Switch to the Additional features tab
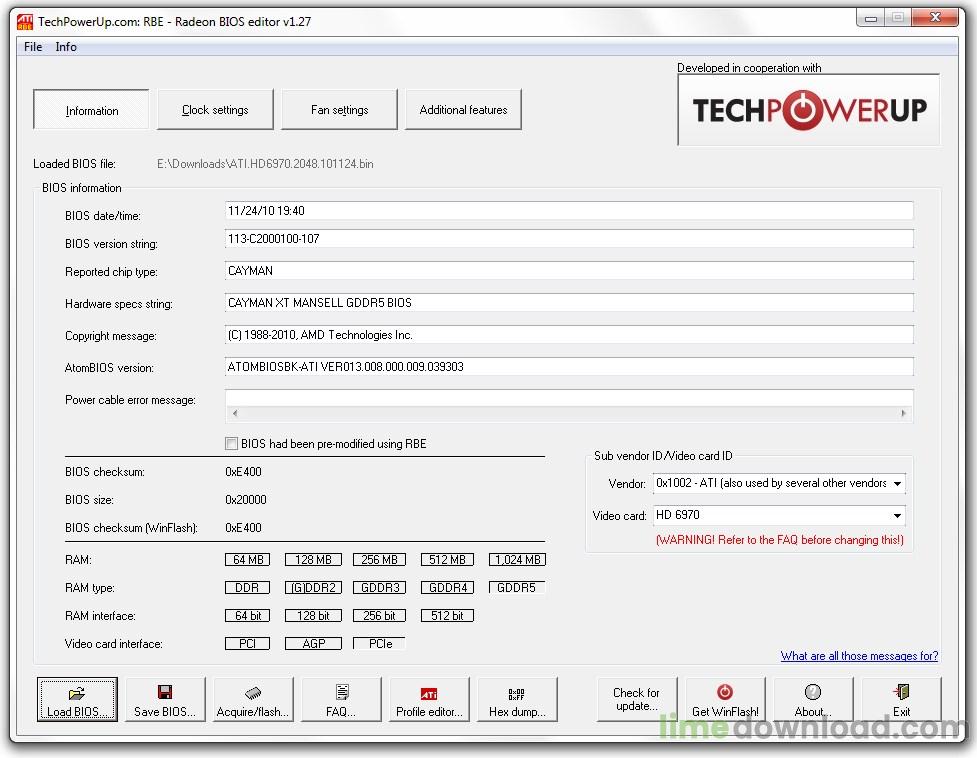 coord(463,110)
